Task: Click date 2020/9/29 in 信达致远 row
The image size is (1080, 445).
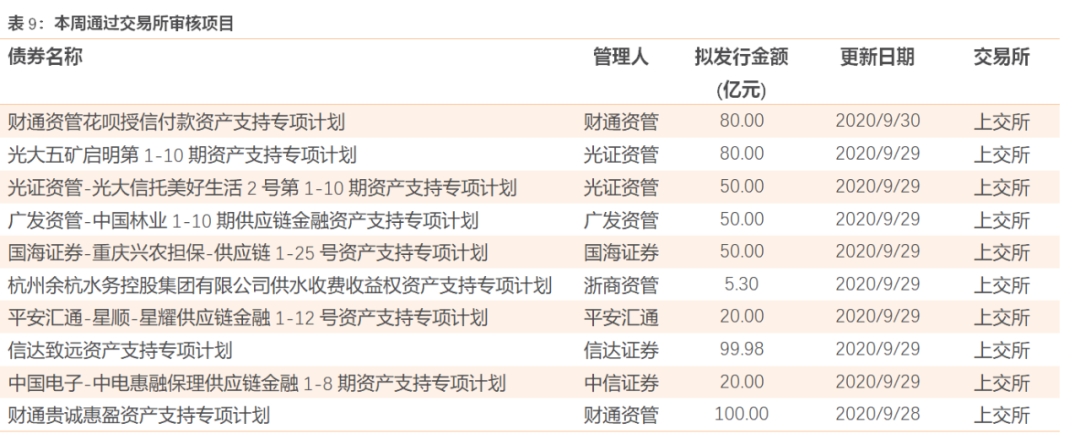Action: [878, 349]
